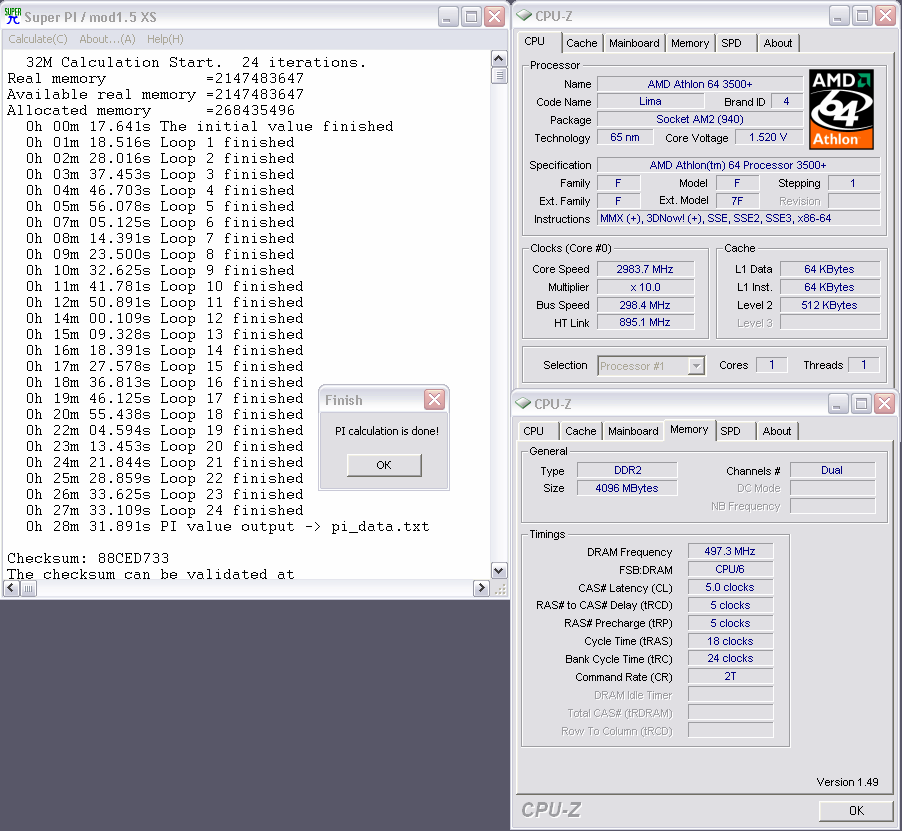Click DRAM Frequency value 497.3 MHz
This screenshot has width=902, height=831.
[730, 551]
